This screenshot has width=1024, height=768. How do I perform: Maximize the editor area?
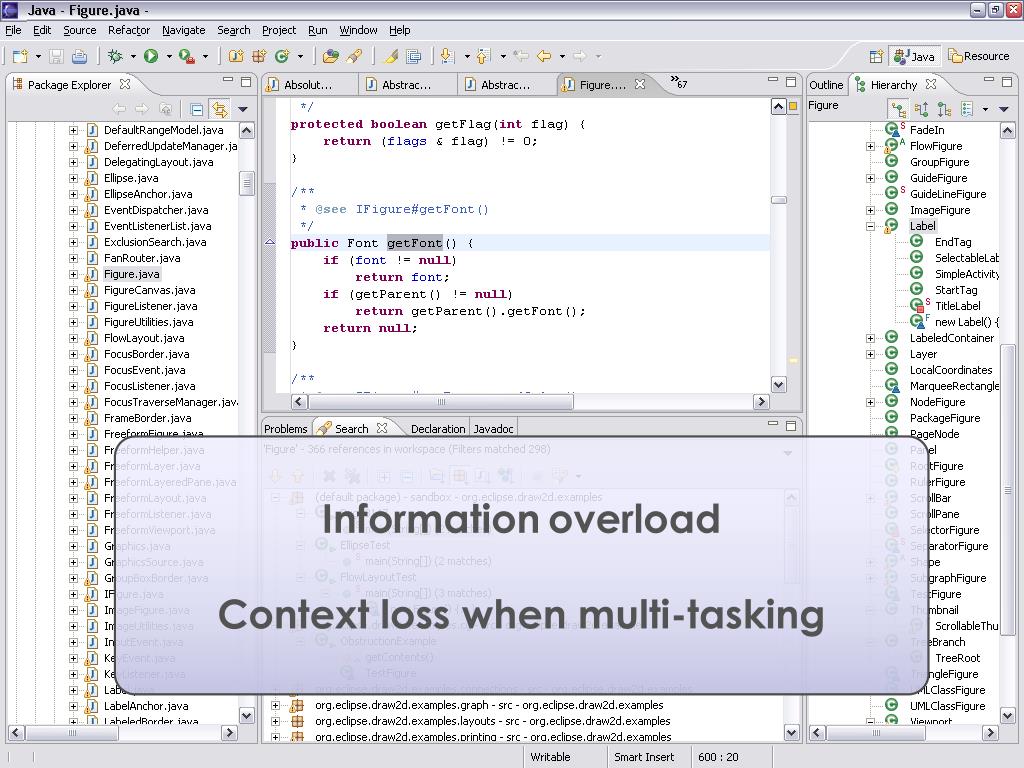[791, 82]
